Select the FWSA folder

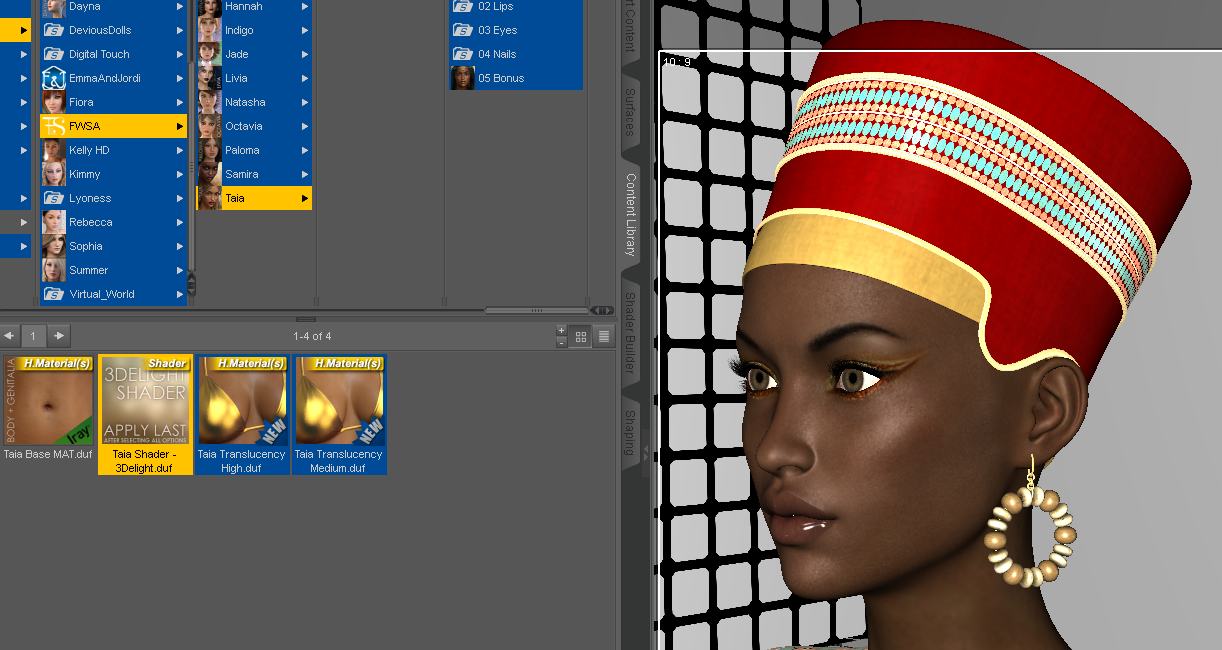point(113,126)
